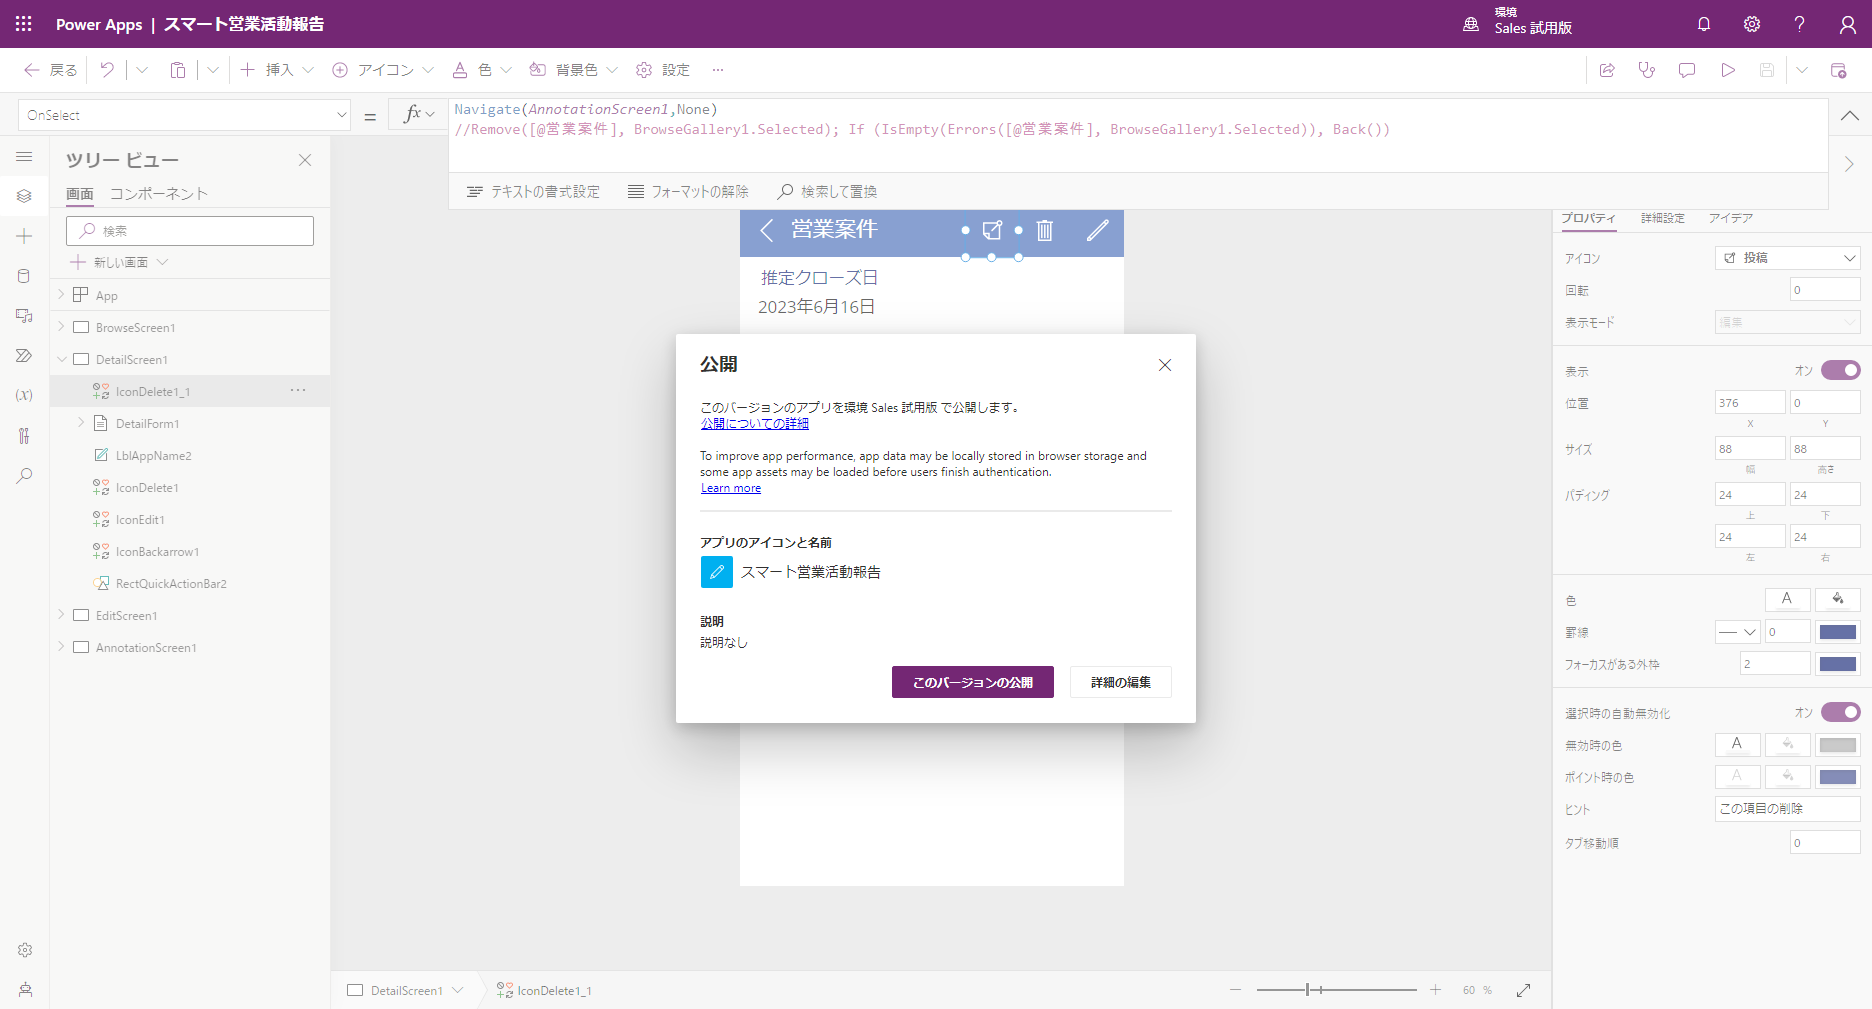The image size is (1872, 1009).
Task: Open the 公開についての詳細 link
Action: (755, 424)
